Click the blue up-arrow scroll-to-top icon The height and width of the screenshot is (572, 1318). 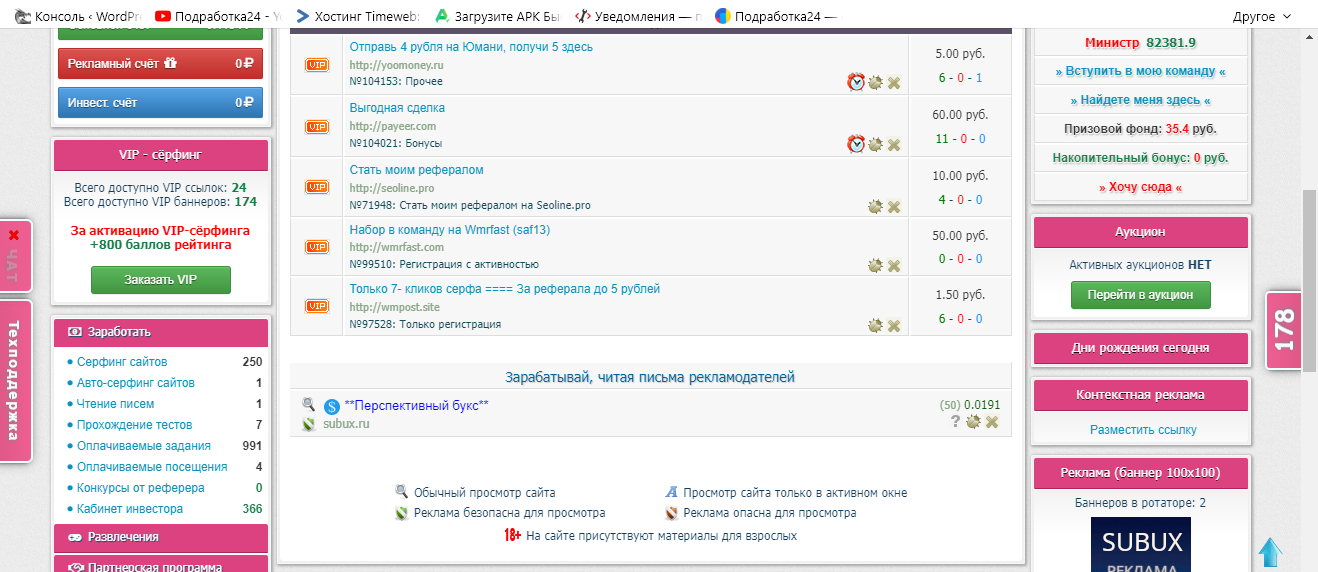click(x=1270, y=552)
